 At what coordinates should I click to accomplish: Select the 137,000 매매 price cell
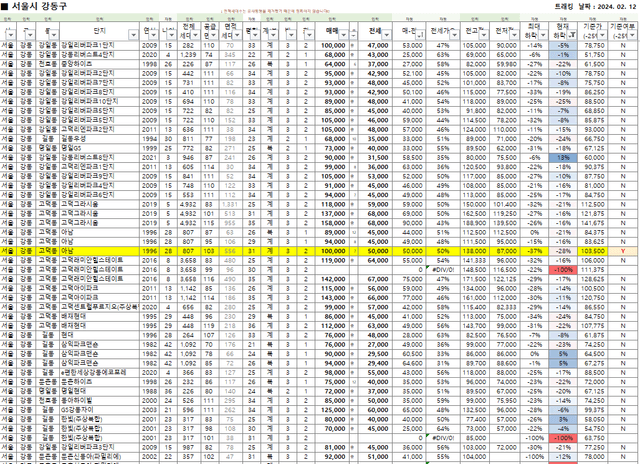click(x=332, y=214)
